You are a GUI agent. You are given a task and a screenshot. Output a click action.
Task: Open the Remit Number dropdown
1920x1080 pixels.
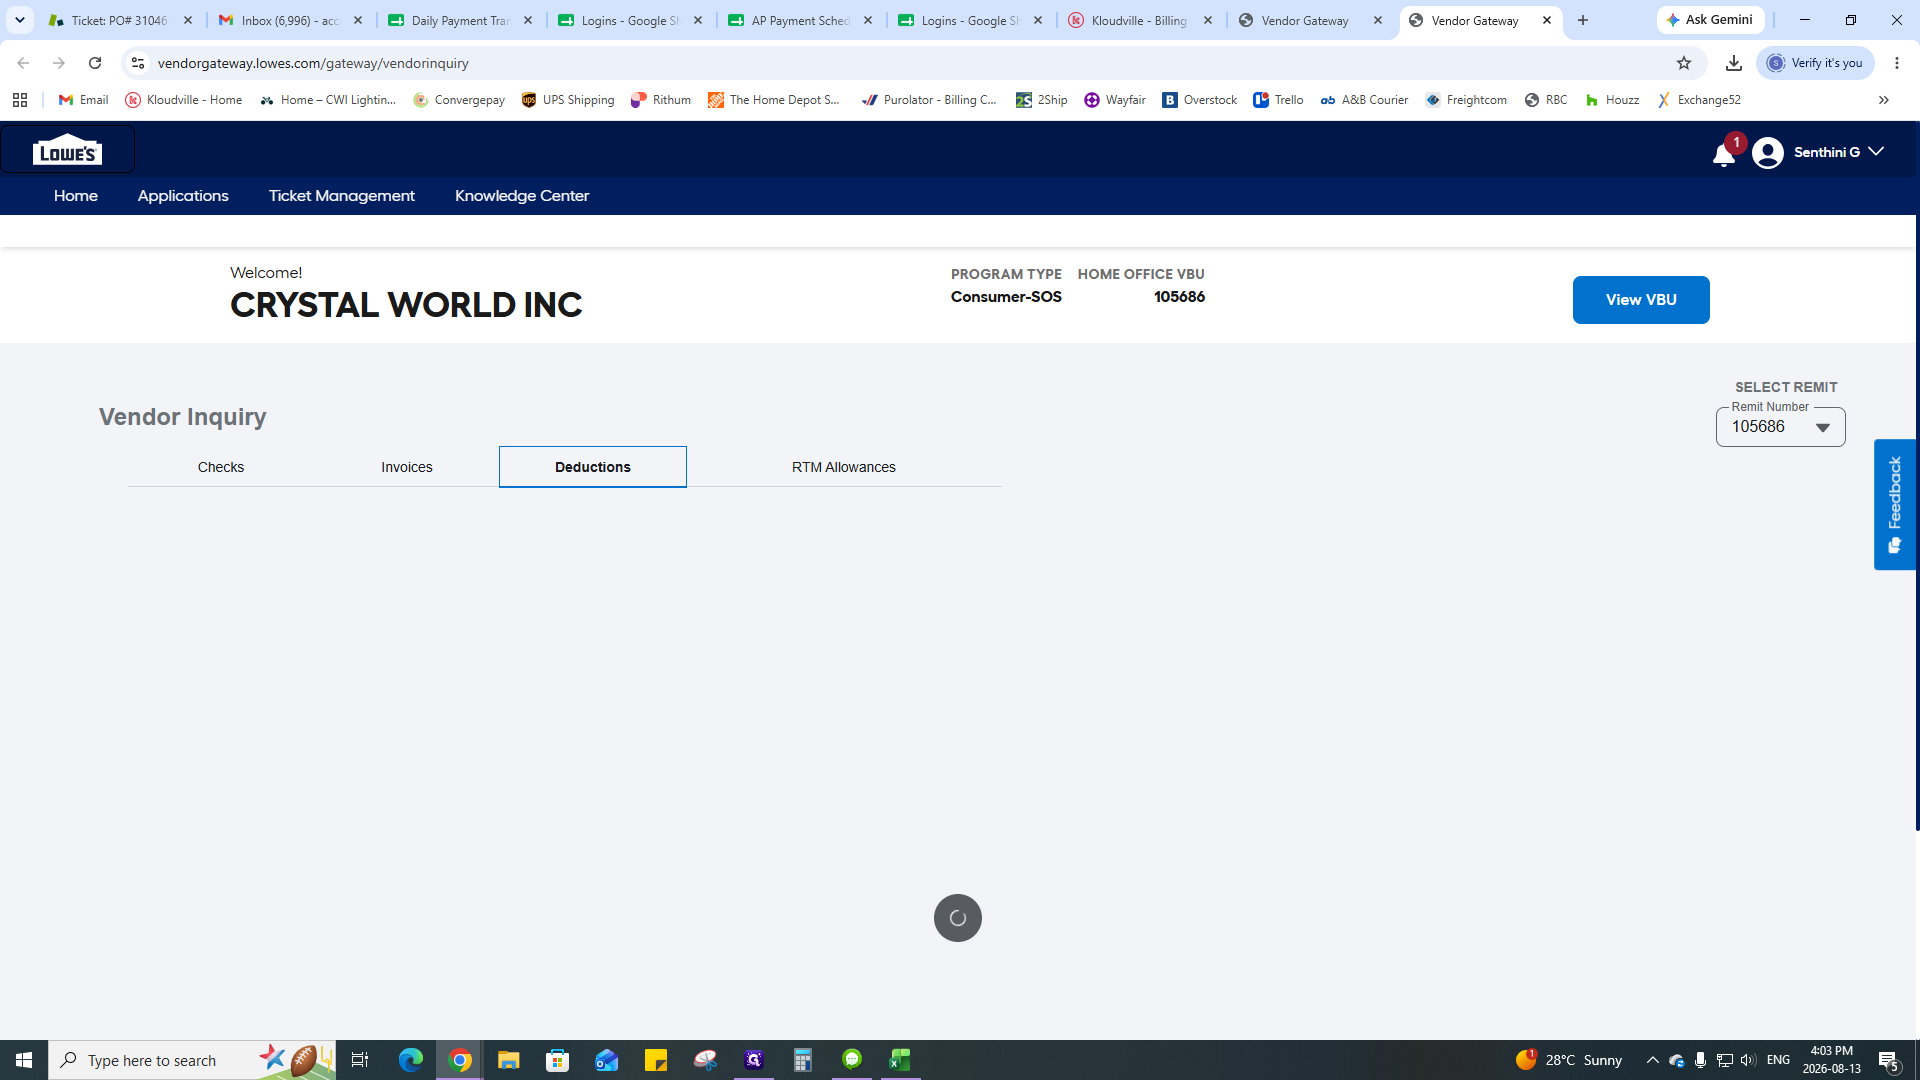tap(1780, 427)
